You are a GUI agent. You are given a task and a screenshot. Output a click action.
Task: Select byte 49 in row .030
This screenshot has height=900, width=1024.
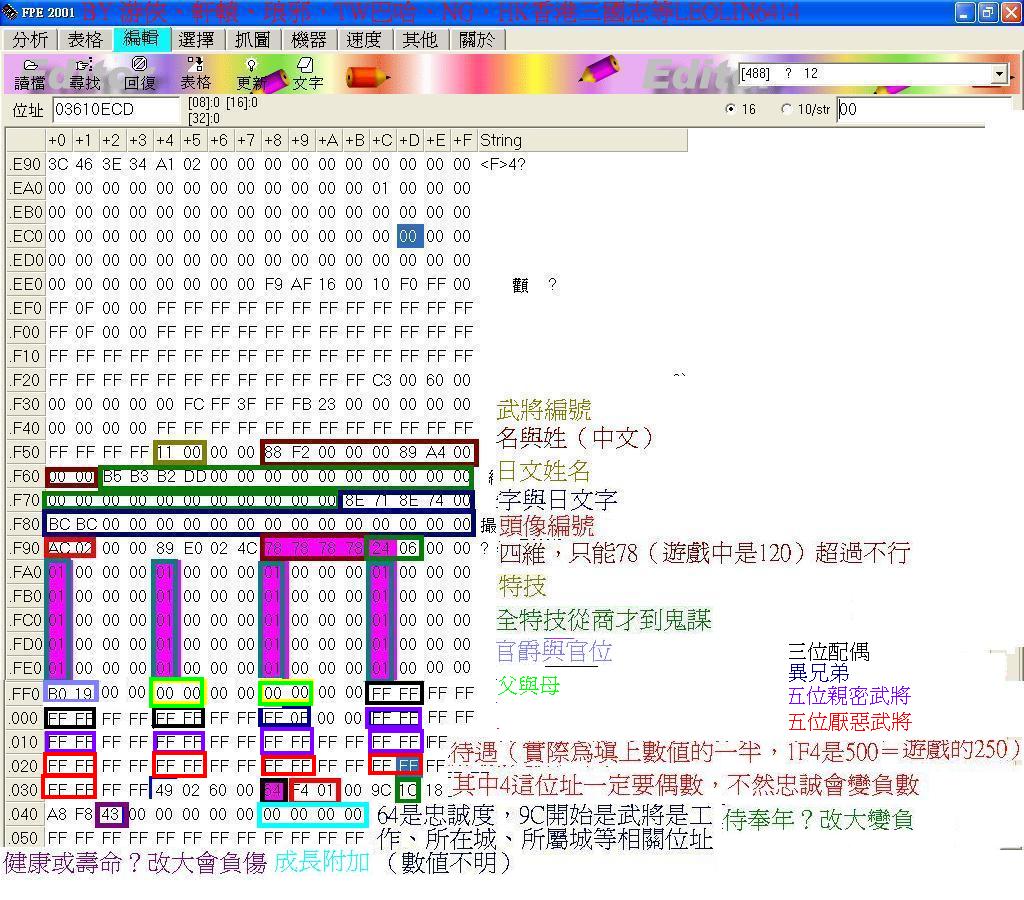point(165,790)
